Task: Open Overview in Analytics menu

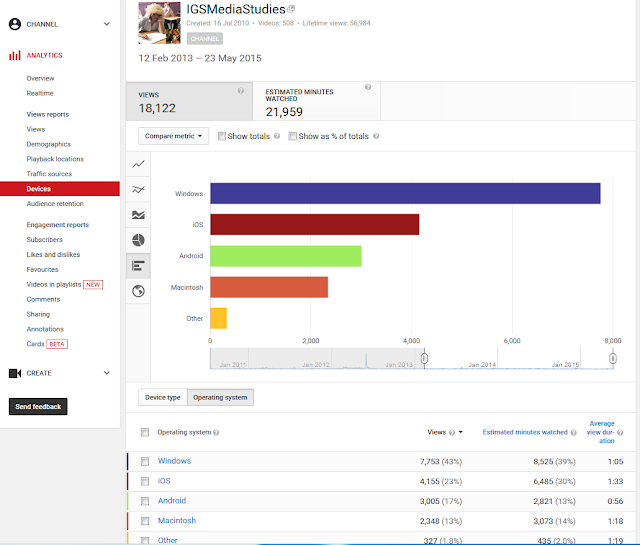Action: pyautogui.click(x=40, y=78)
